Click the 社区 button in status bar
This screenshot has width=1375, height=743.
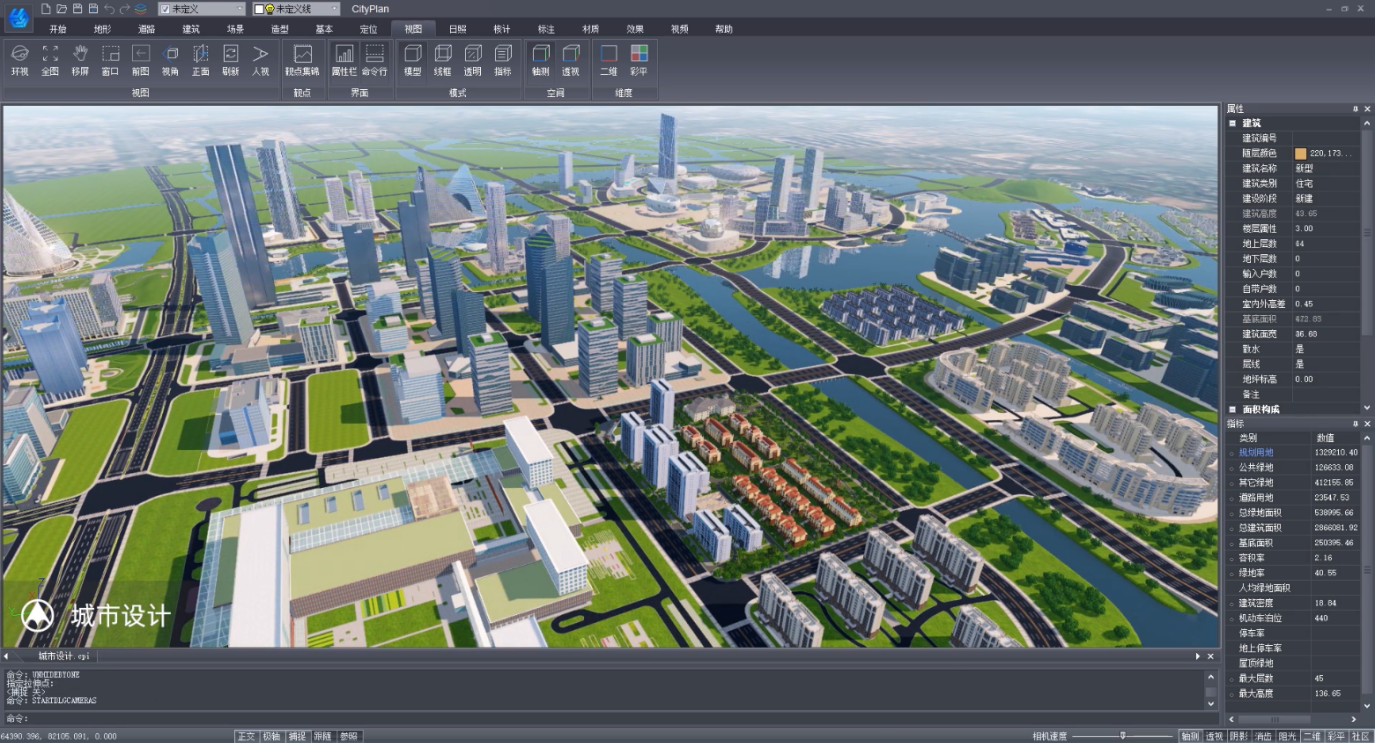(x=1360, y=736)
